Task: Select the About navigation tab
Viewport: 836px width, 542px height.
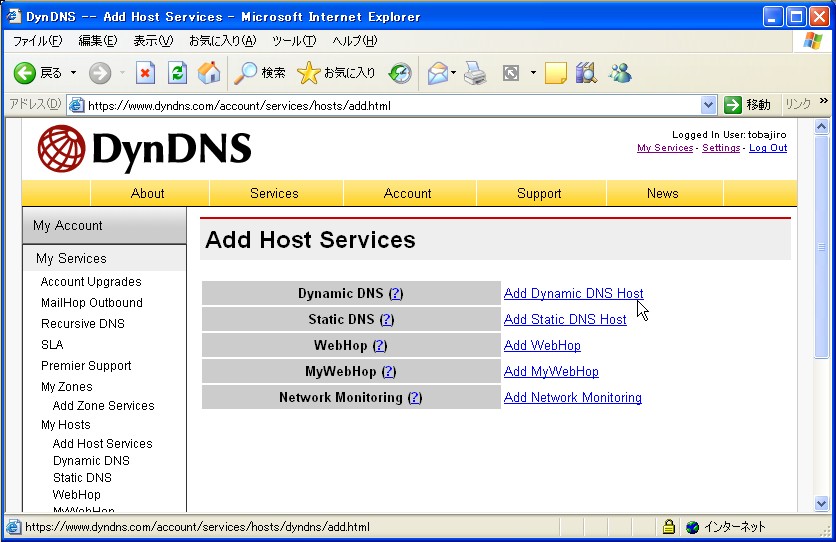Action: click(x=148, y=193)
